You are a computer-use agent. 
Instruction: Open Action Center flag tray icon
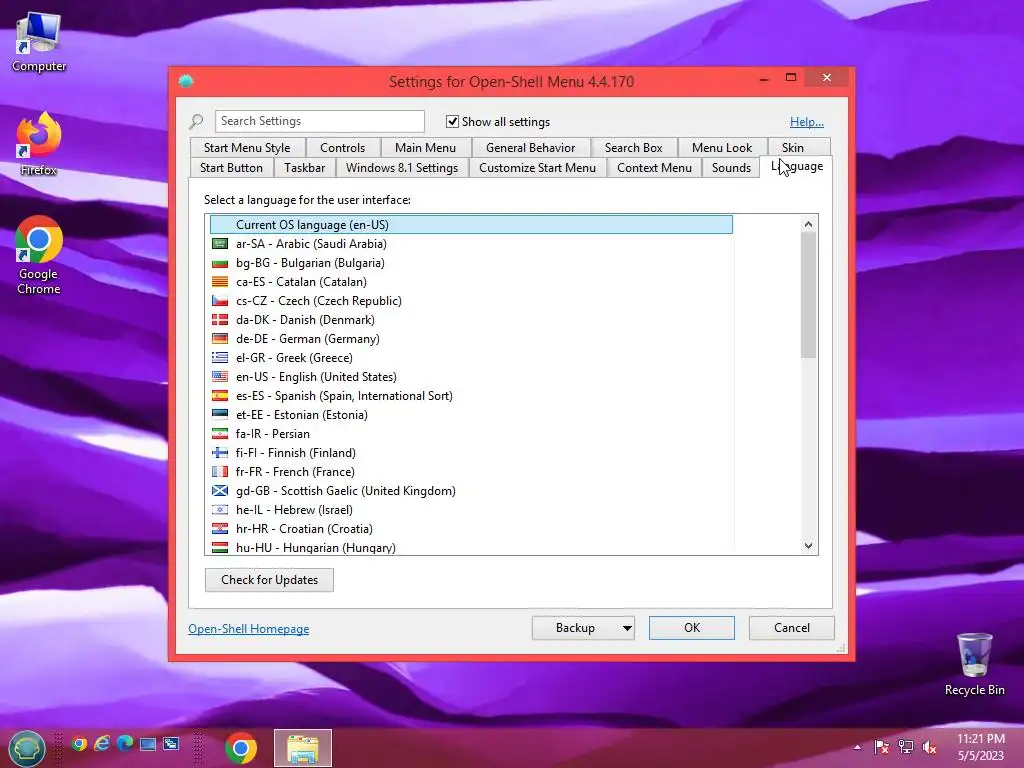coord(881,747)
